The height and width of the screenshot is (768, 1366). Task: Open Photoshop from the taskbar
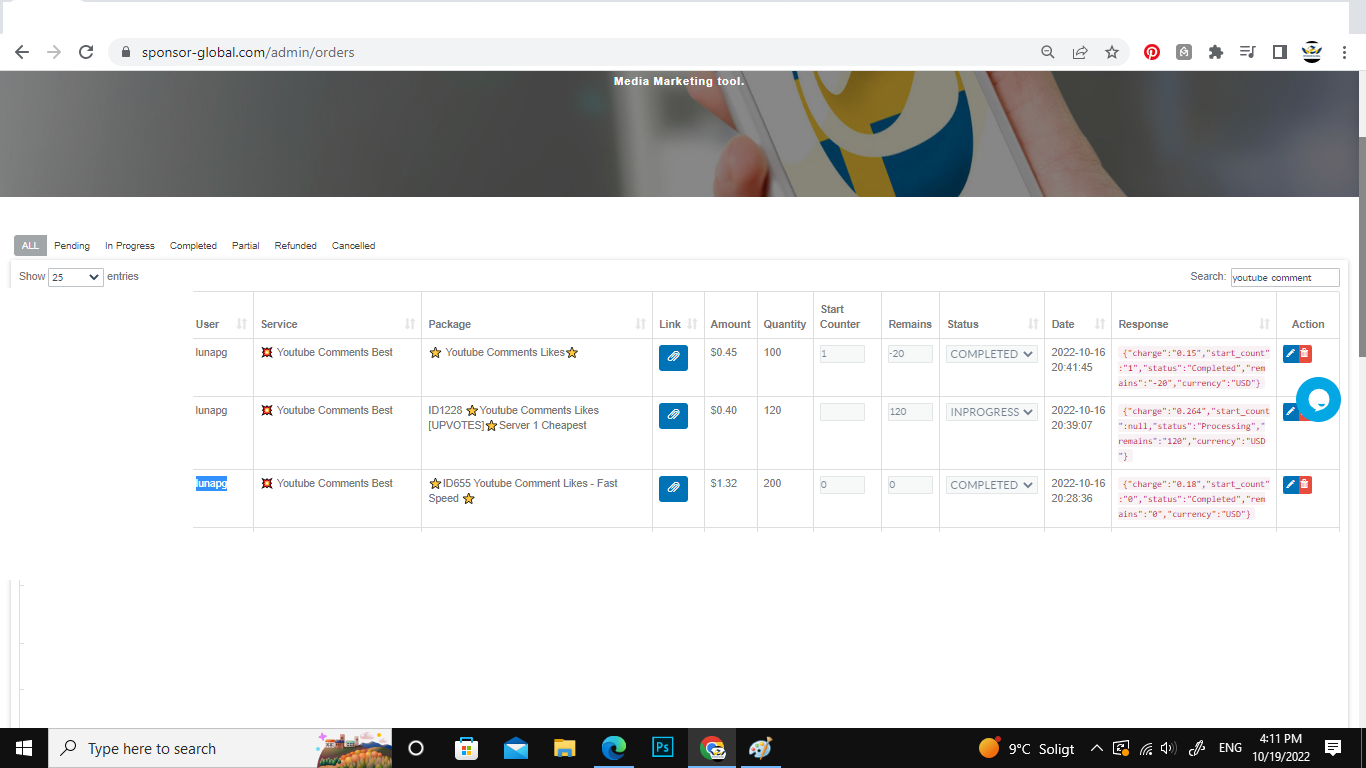662,748
